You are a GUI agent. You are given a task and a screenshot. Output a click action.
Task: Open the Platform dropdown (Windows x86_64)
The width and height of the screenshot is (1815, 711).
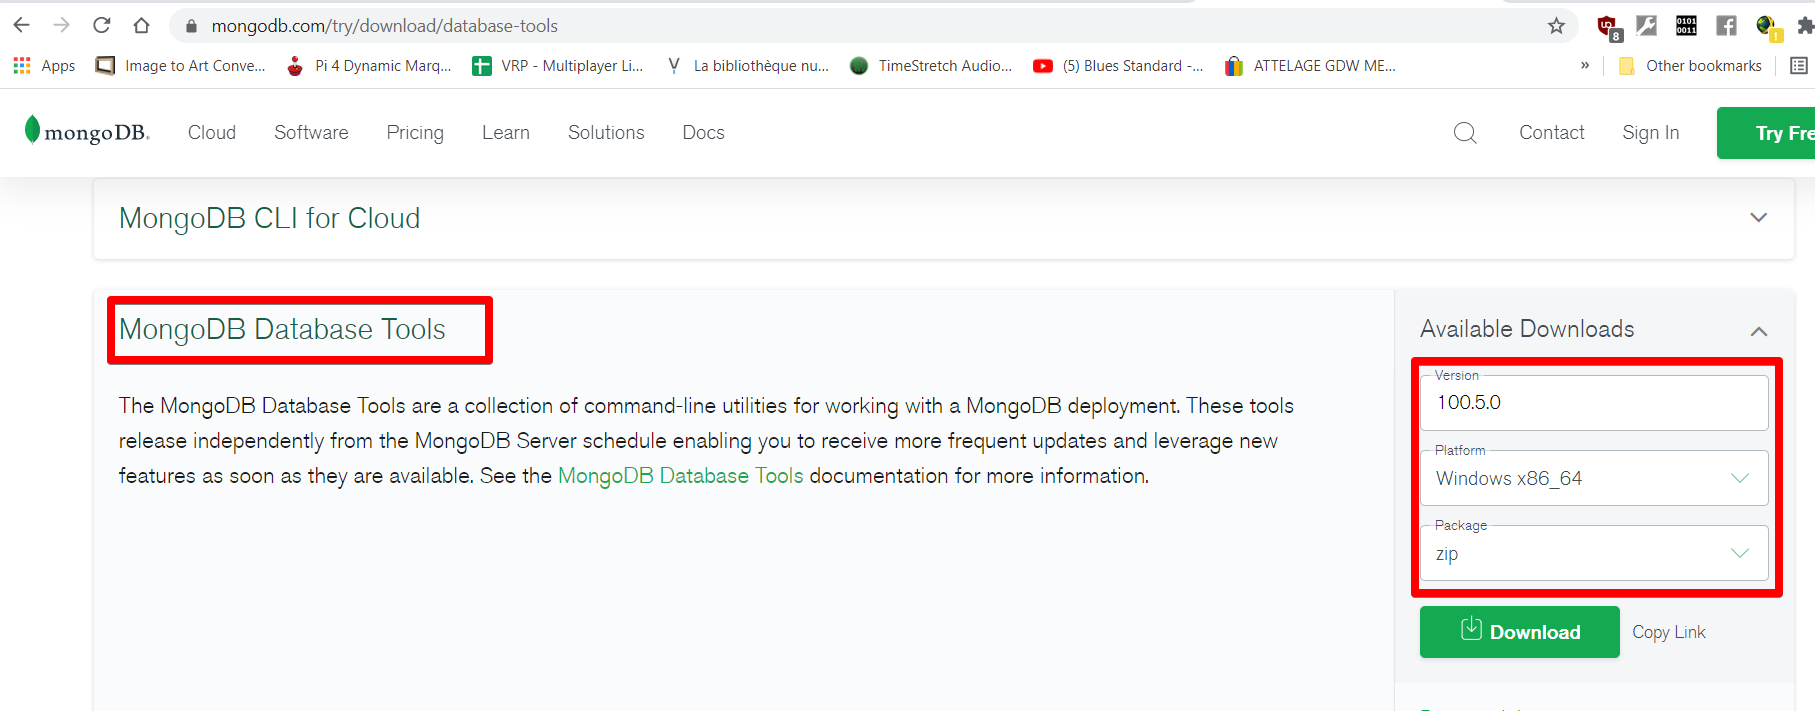coord(1594,478)
